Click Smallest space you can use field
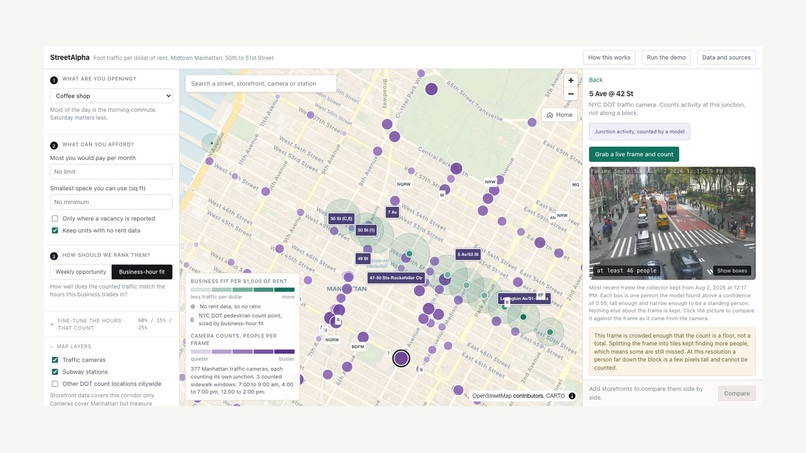 [111, 202]
